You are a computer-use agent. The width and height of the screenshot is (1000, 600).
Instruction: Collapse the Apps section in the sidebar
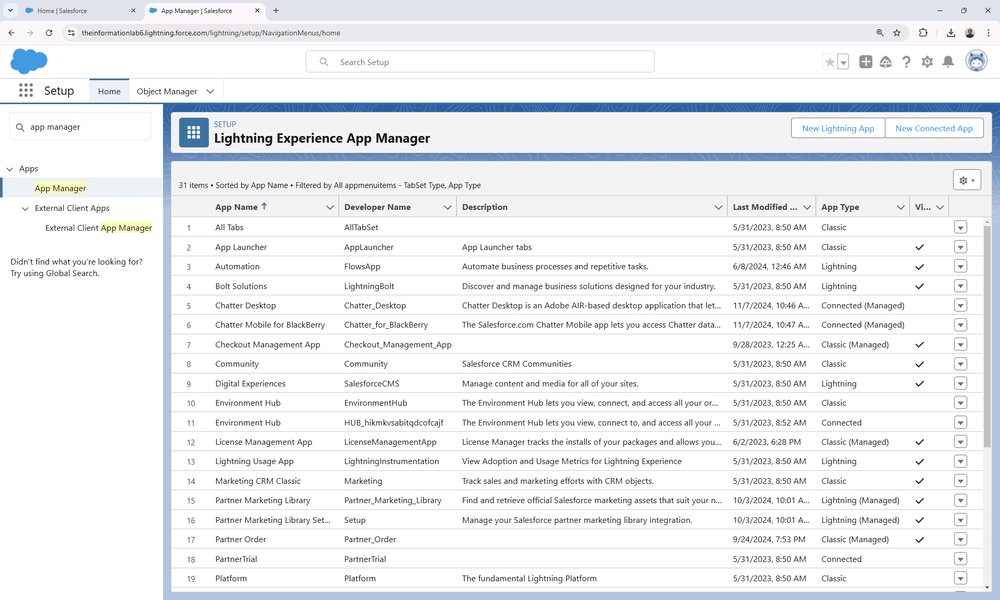coord(8,168)
